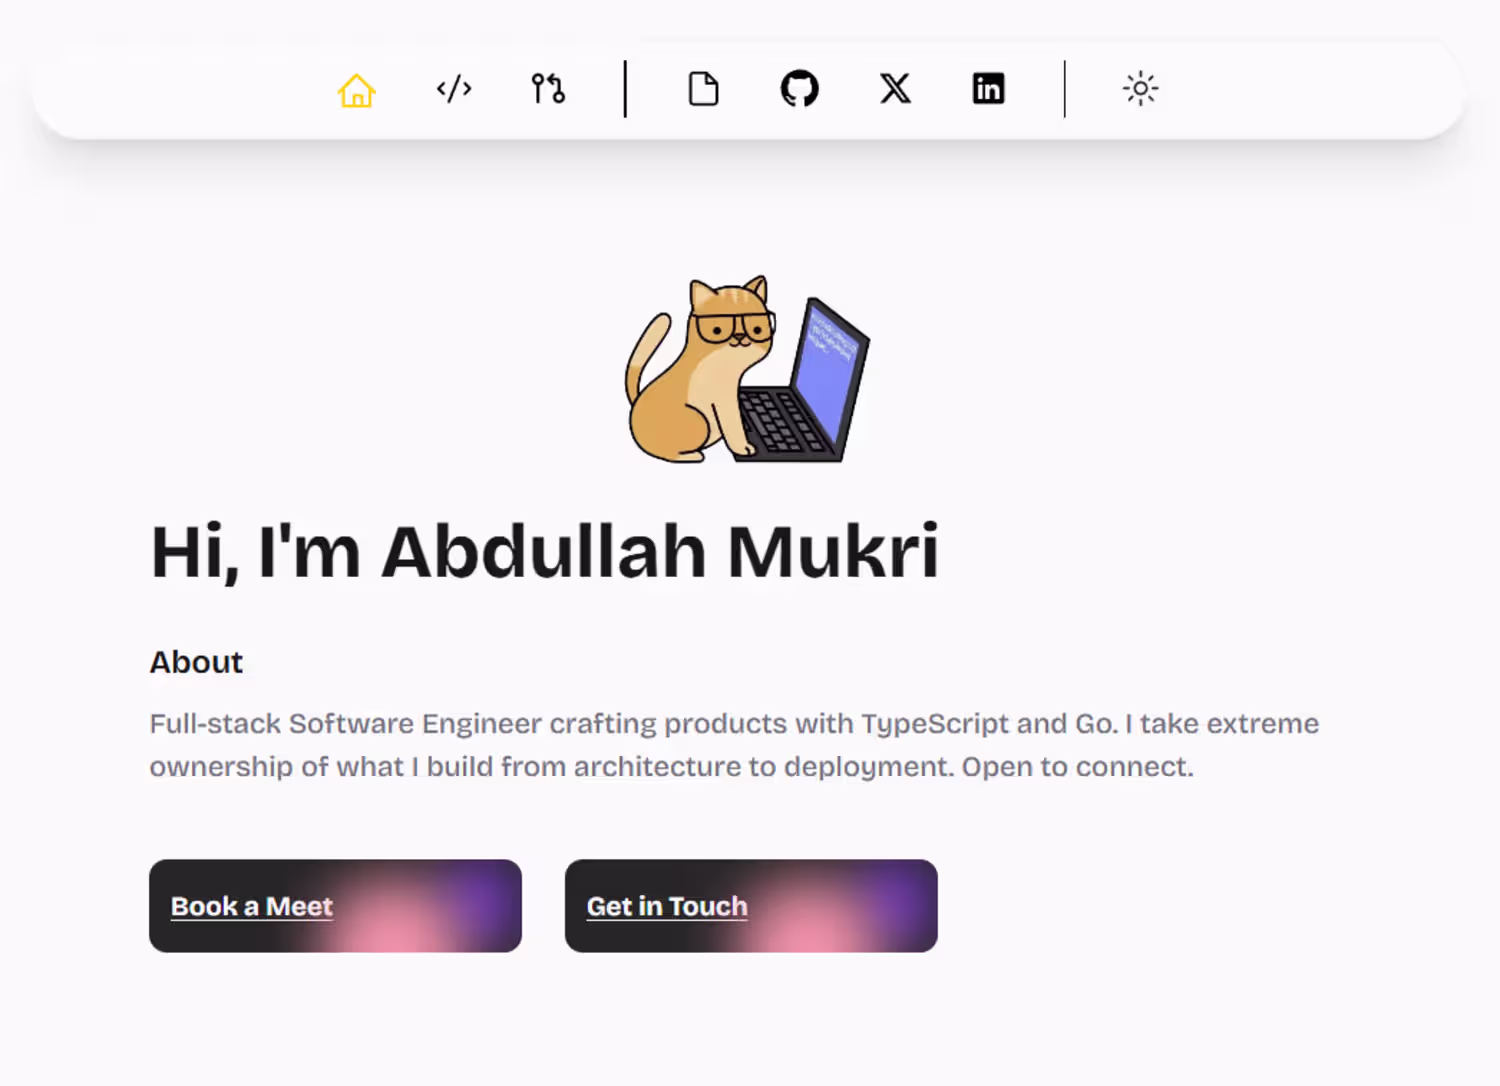Go to the Home page icon

click(x=356, y=90)
